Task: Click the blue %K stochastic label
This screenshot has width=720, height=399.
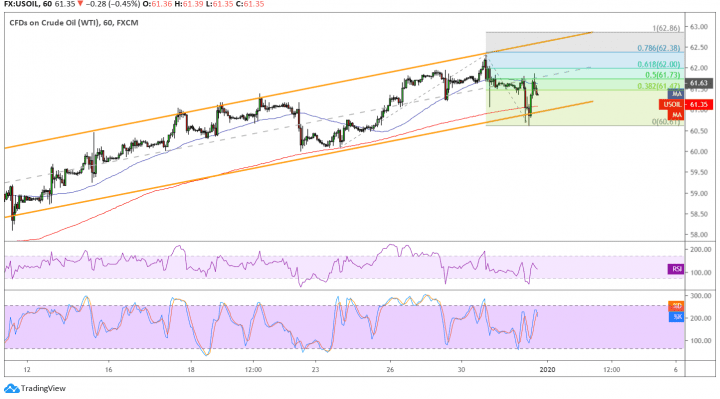Action: 676,317
